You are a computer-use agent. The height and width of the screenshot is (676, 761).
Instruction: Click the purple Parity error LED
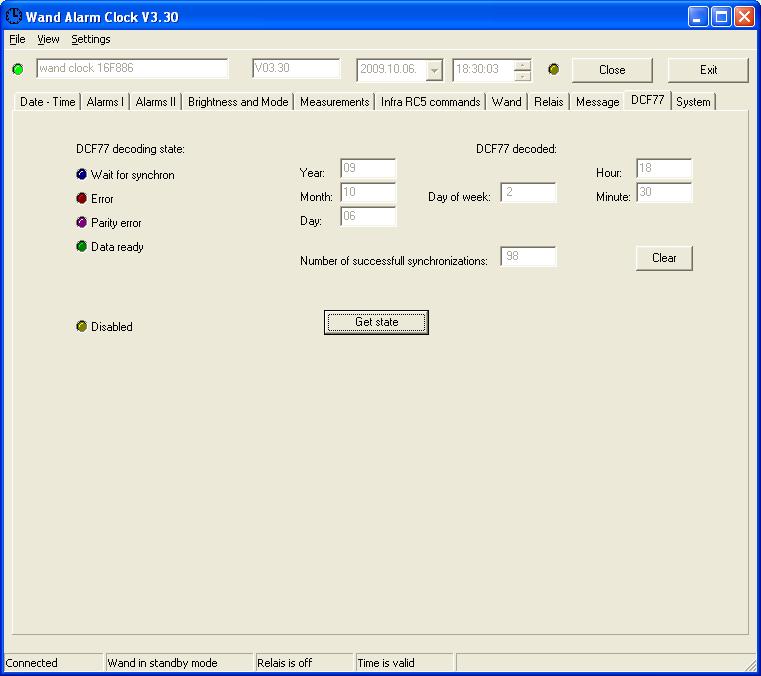pyautogui.click(x=82, y=222)
